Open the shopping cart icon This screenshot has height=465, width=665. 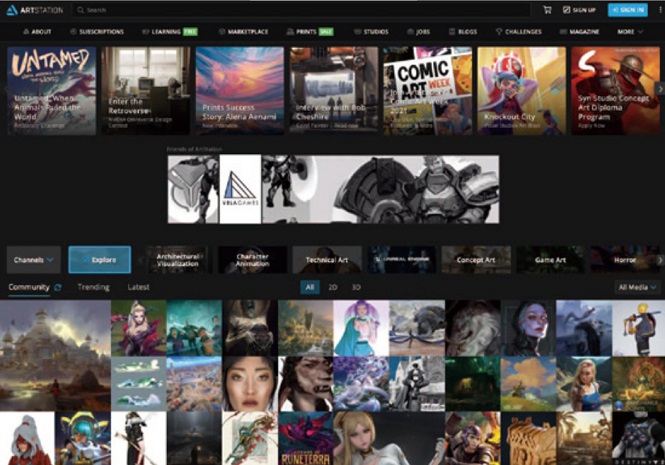547,10
